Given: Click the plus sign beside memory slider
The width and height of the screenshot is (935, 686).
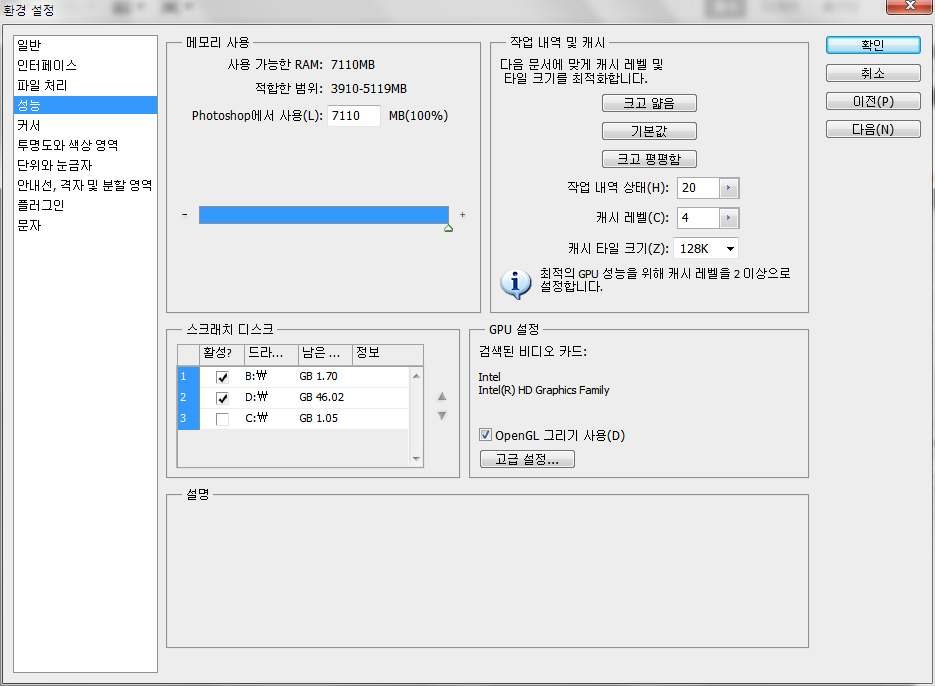Looking at the screenshot, I should click(x=462, y=215).
